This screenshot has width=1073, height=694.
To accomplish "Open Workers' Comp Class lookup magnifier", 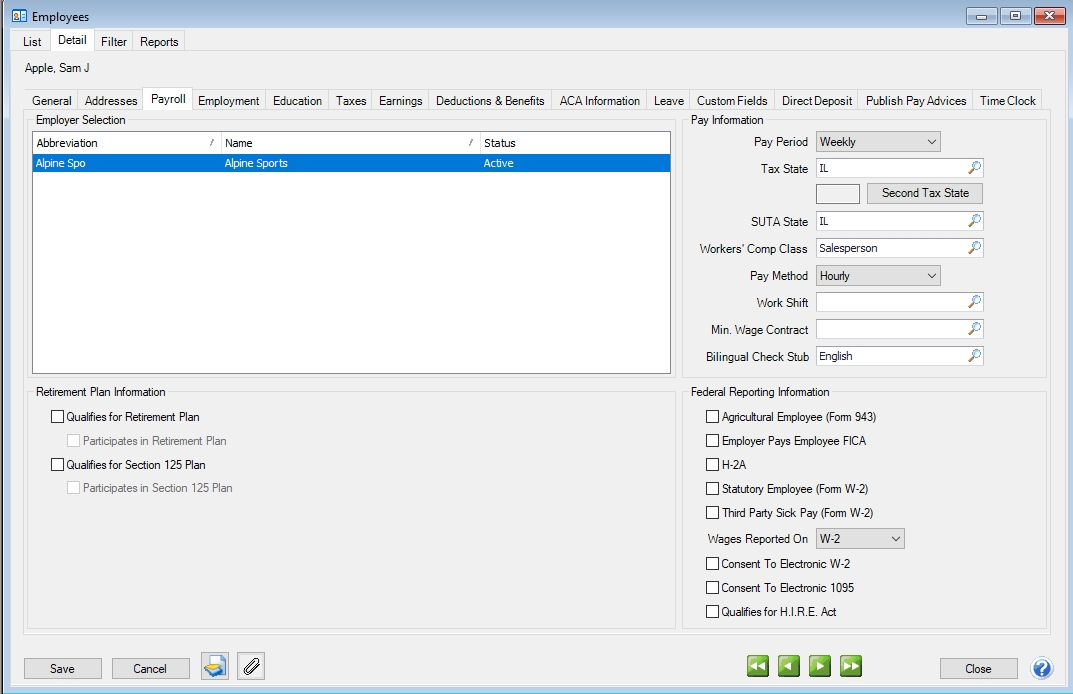I will coord(975,248).
